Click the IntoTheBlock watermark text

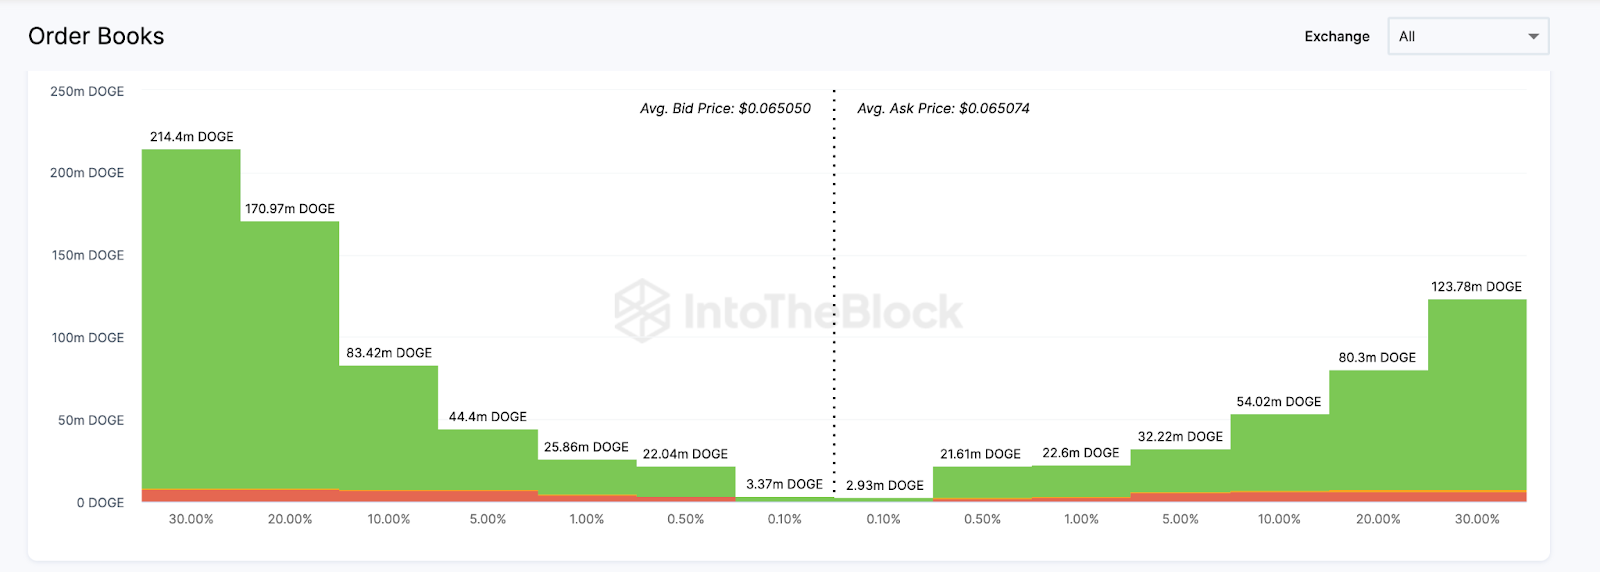[x=823, y=311]
